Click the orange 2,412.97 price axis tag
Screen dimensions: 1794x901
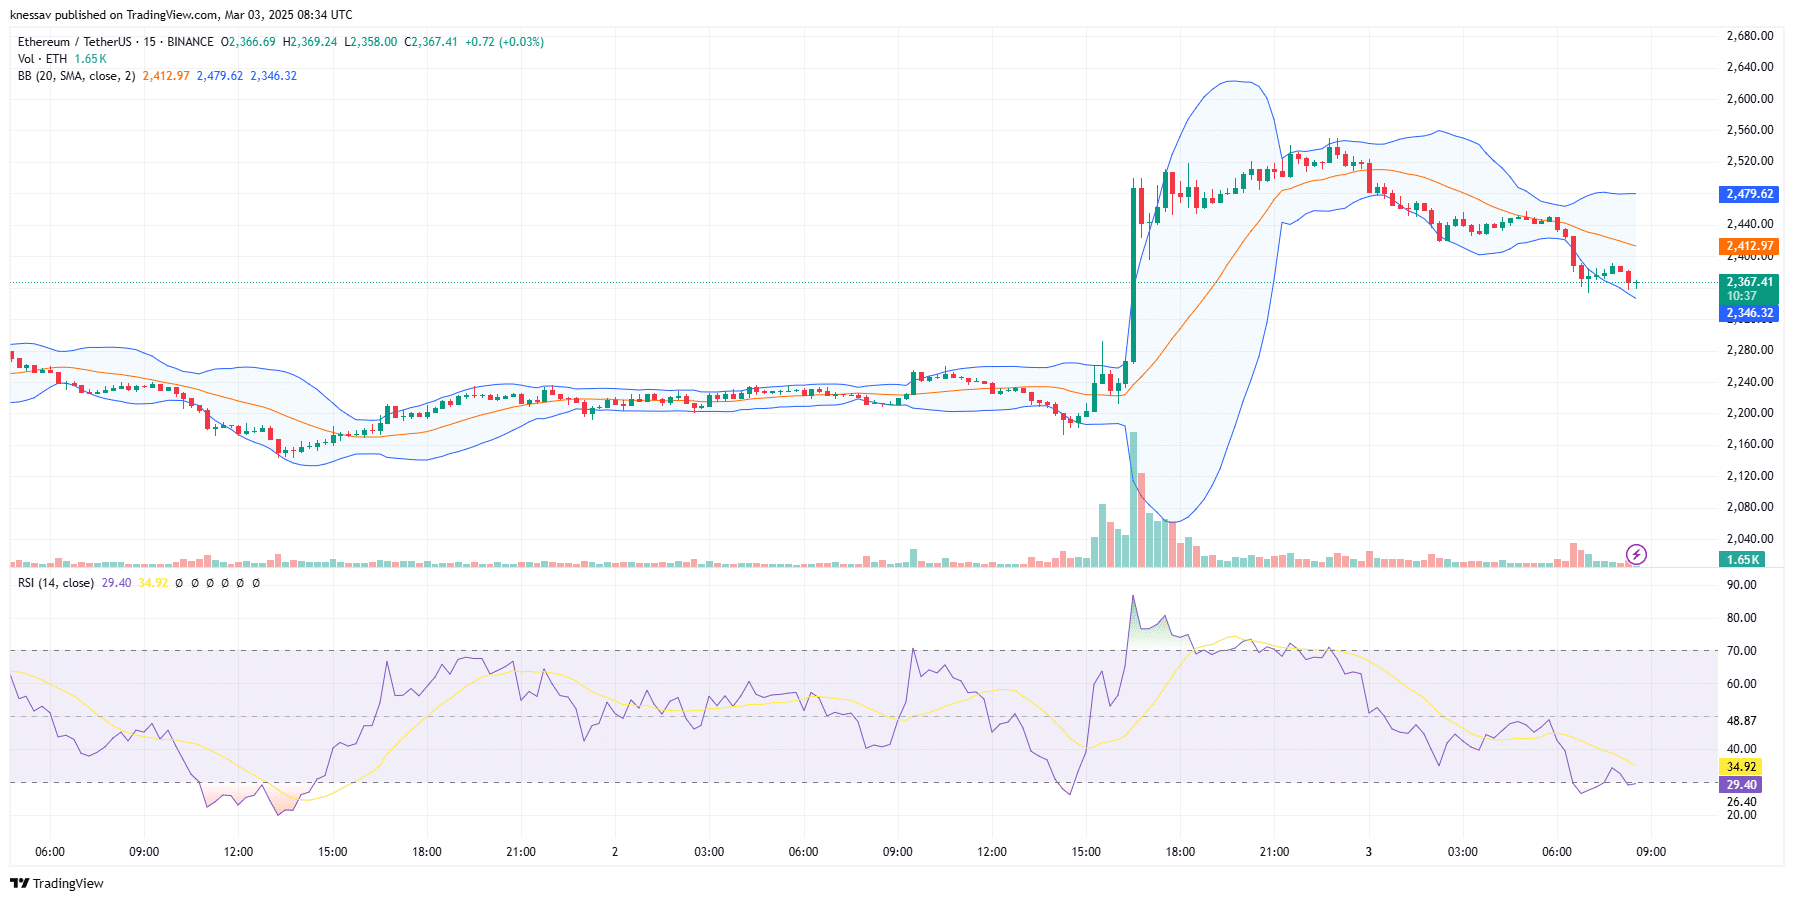(x=1749, y=246)
